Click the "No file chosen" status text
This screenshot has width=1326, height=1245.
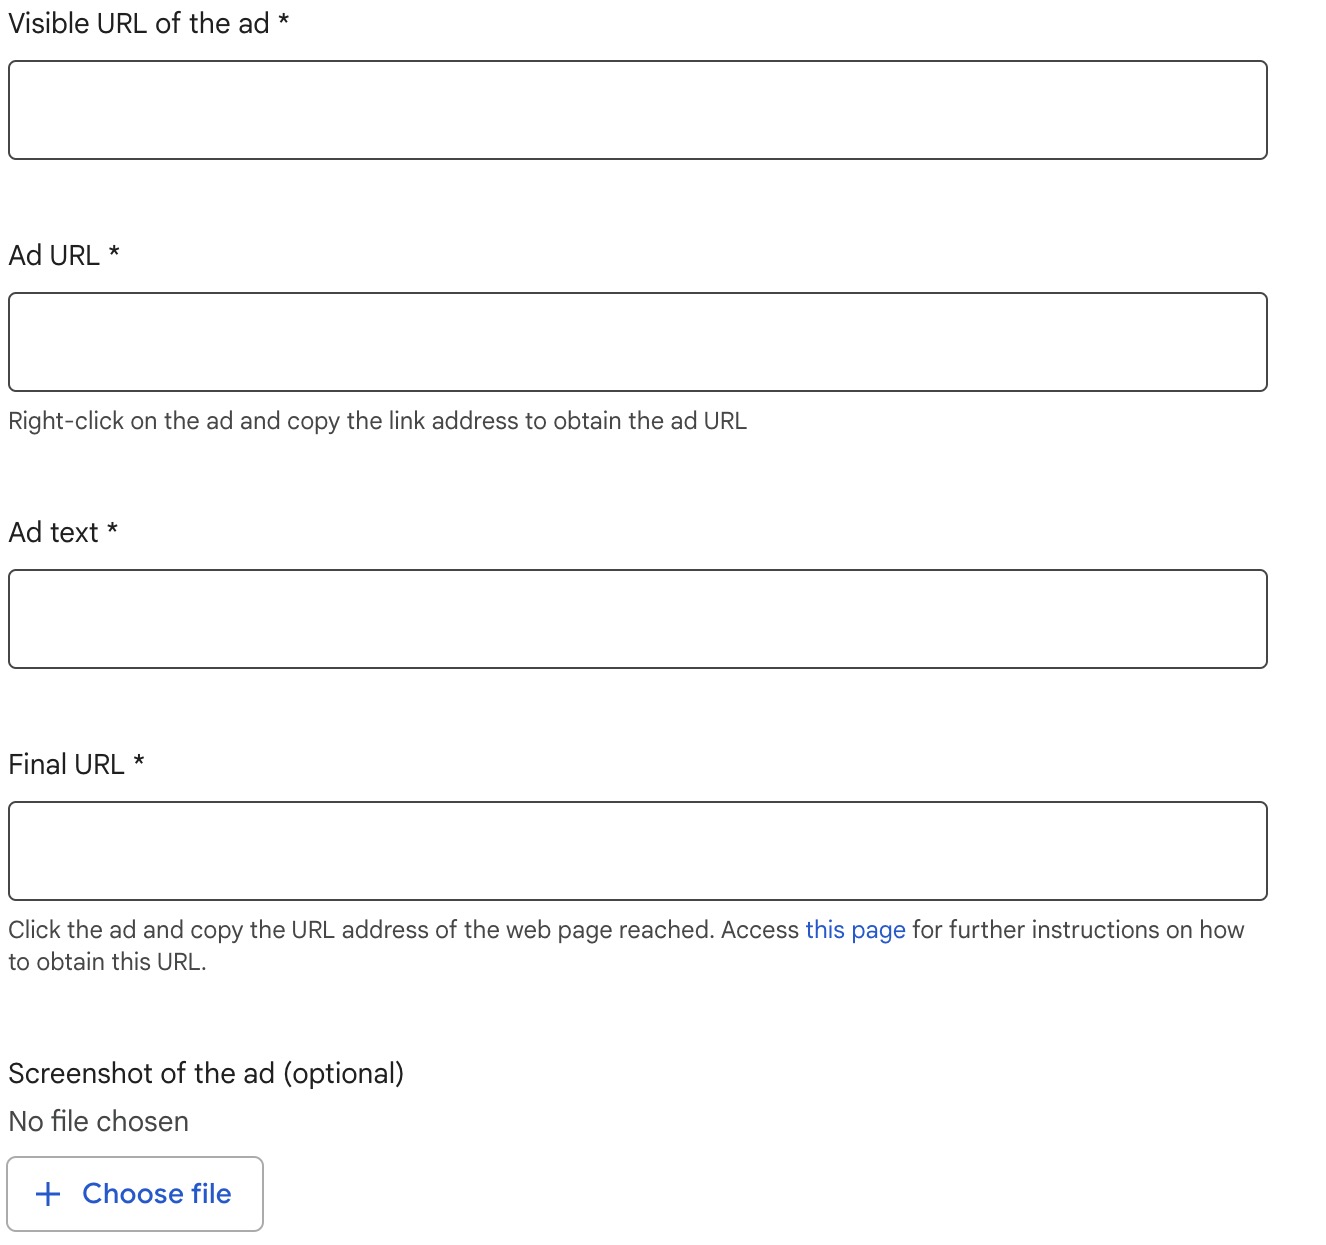98,1122
